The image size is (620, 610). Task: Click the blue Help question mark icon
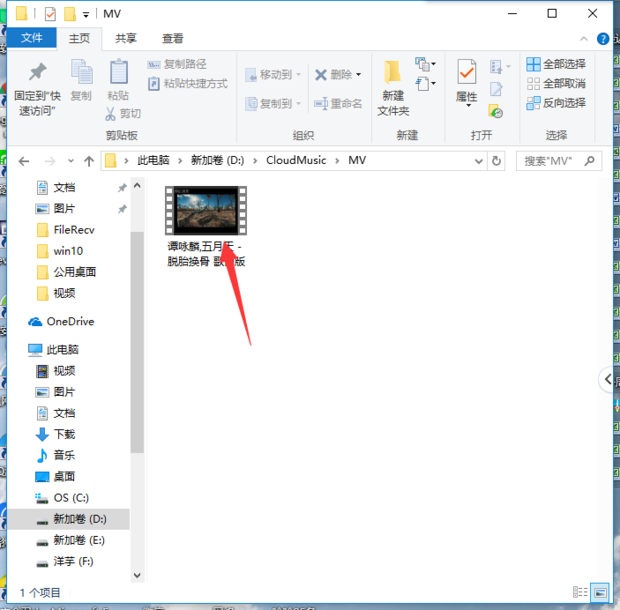(x=603, y=39)
